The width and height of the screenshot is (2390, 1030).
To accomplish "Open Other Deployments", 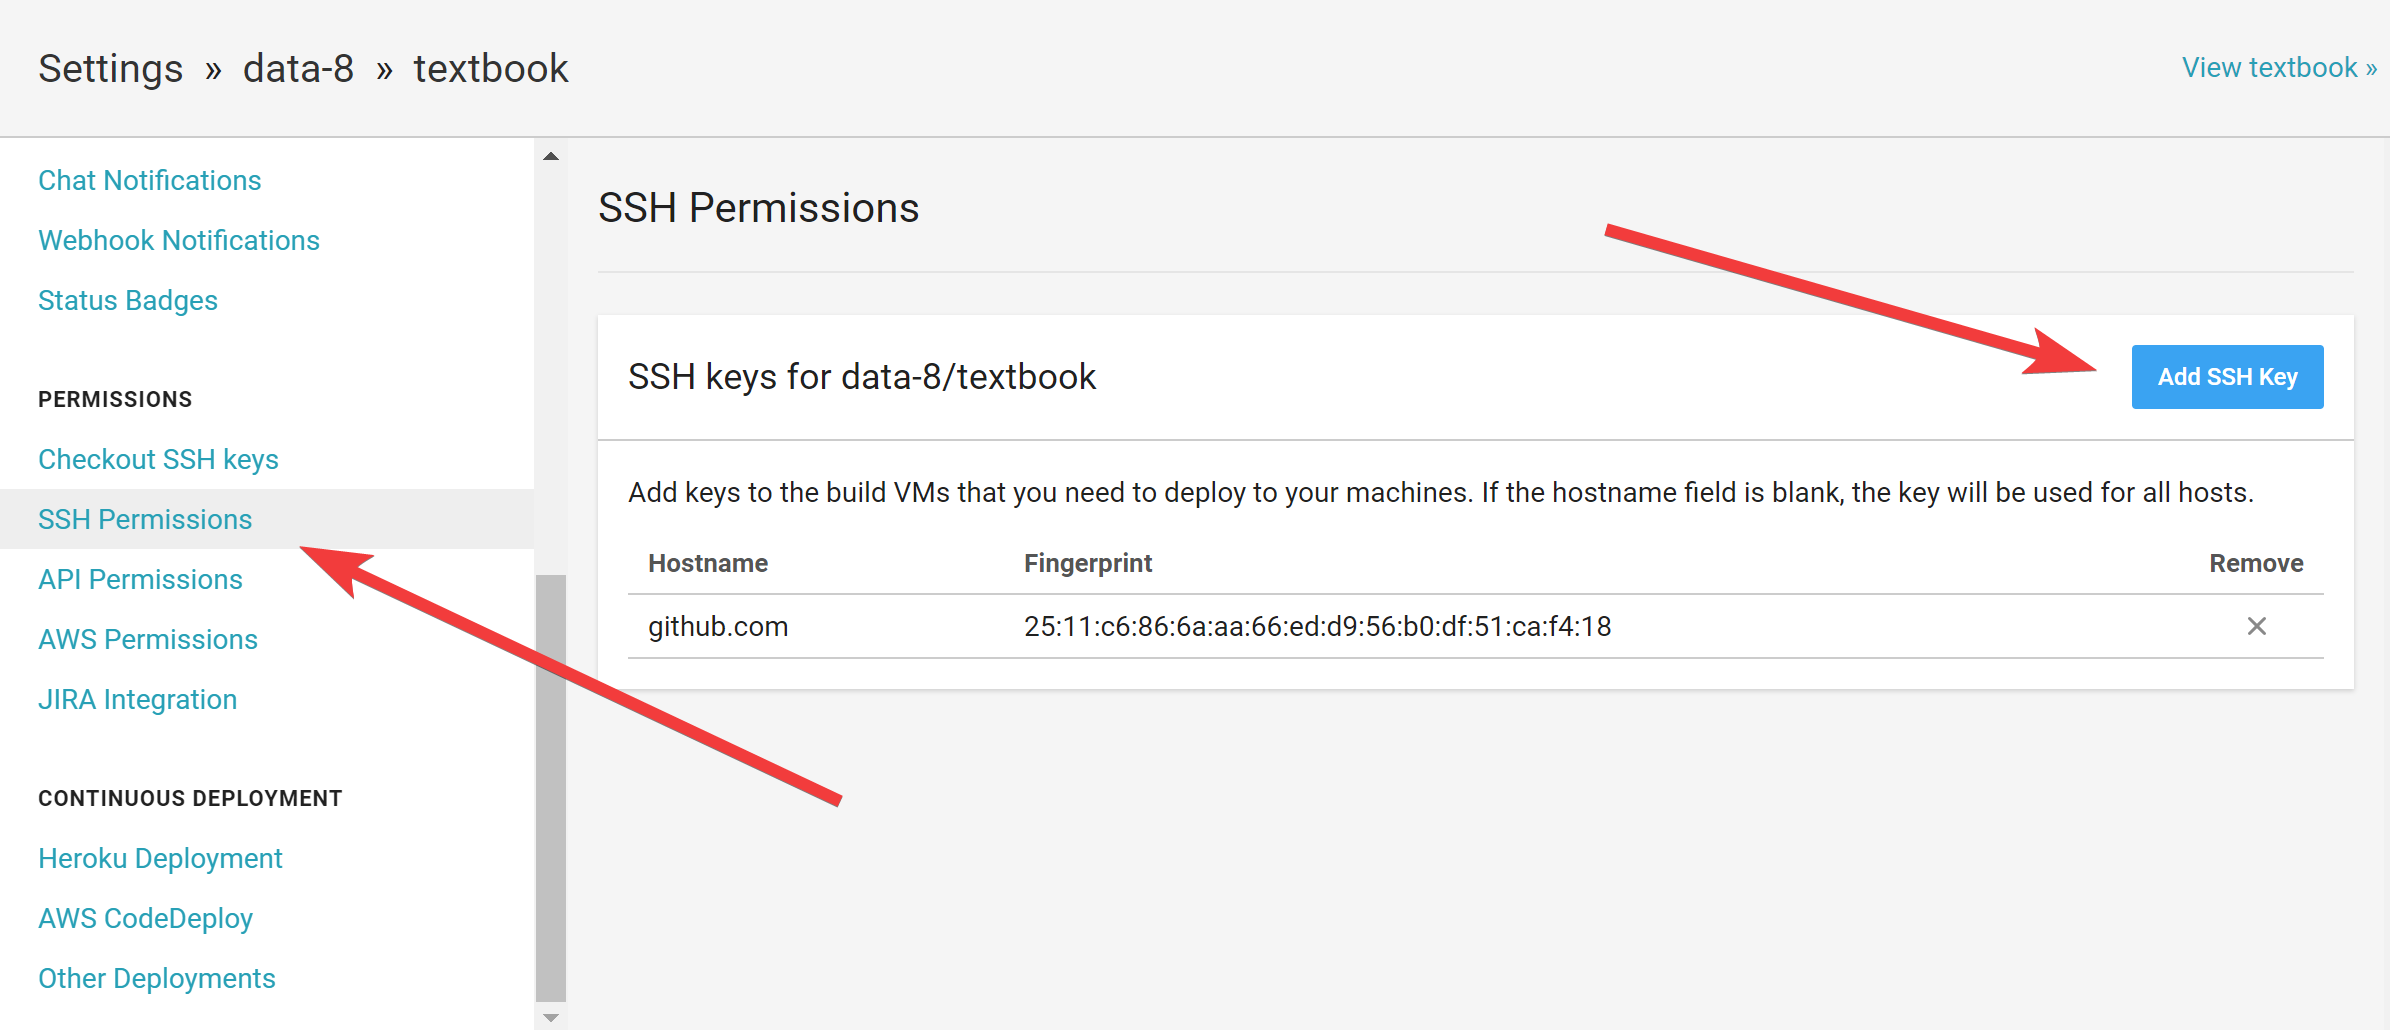I will [156, 978].
